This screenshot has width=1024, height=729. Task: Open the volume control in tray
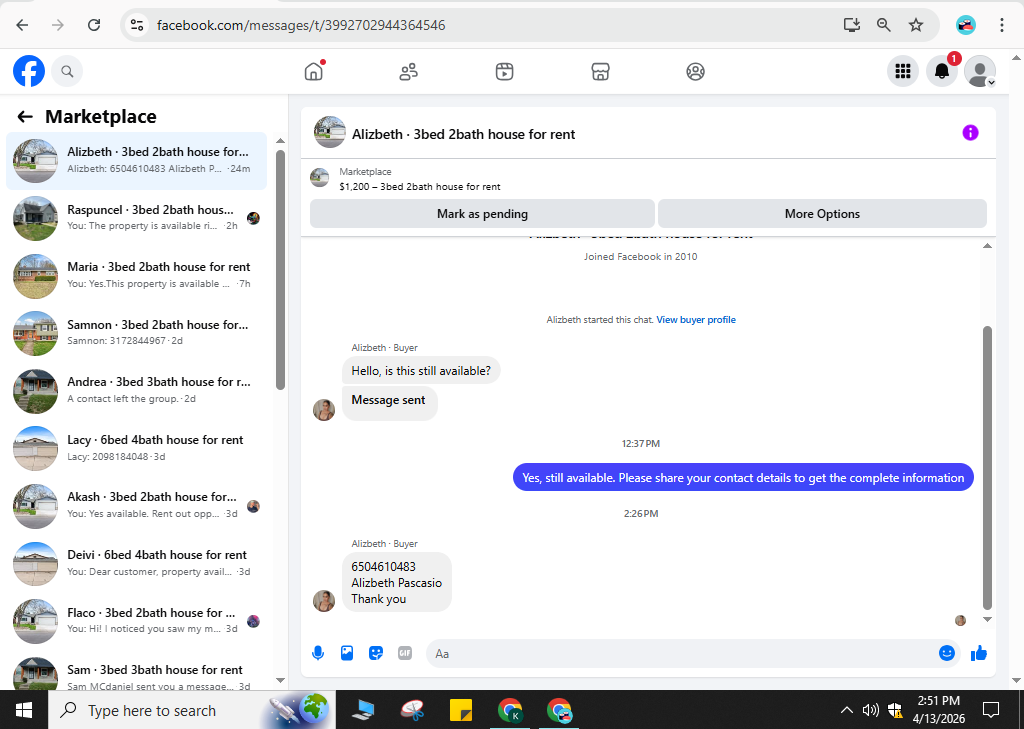coord(870,710)
